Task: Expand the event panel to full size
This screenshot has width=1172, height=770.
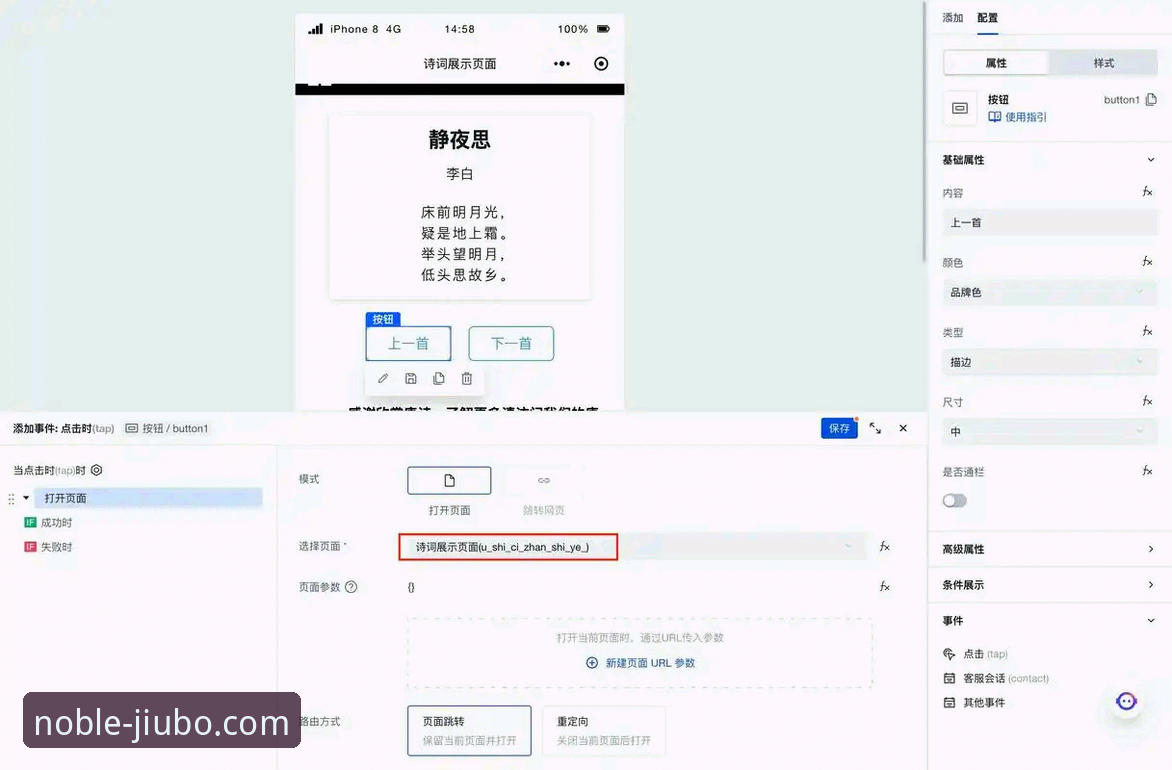Action: (x=875, y=428)
